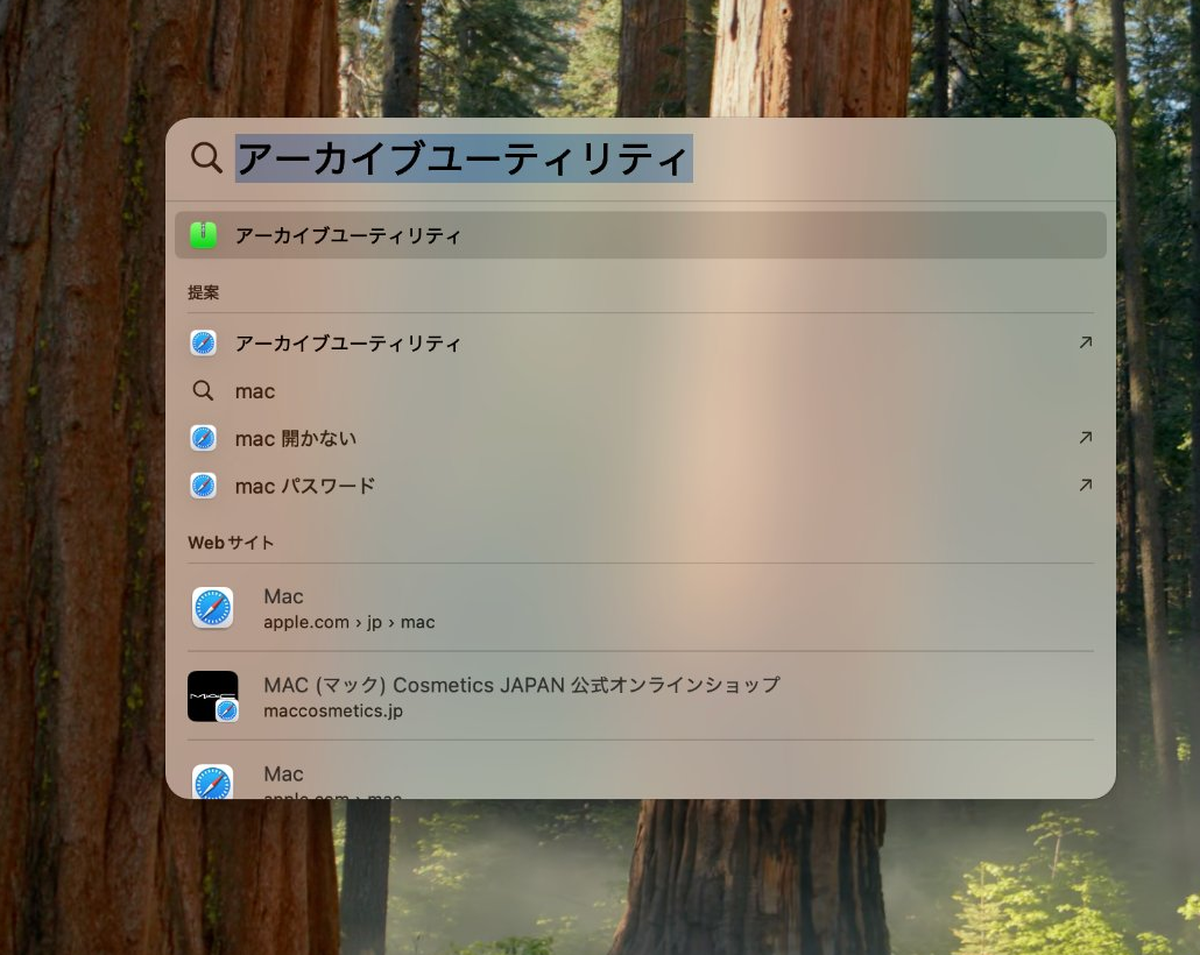Click the arrow next to "mac 開かない" row
This screenshot has height=955, width=1200.
[1085, 438]
